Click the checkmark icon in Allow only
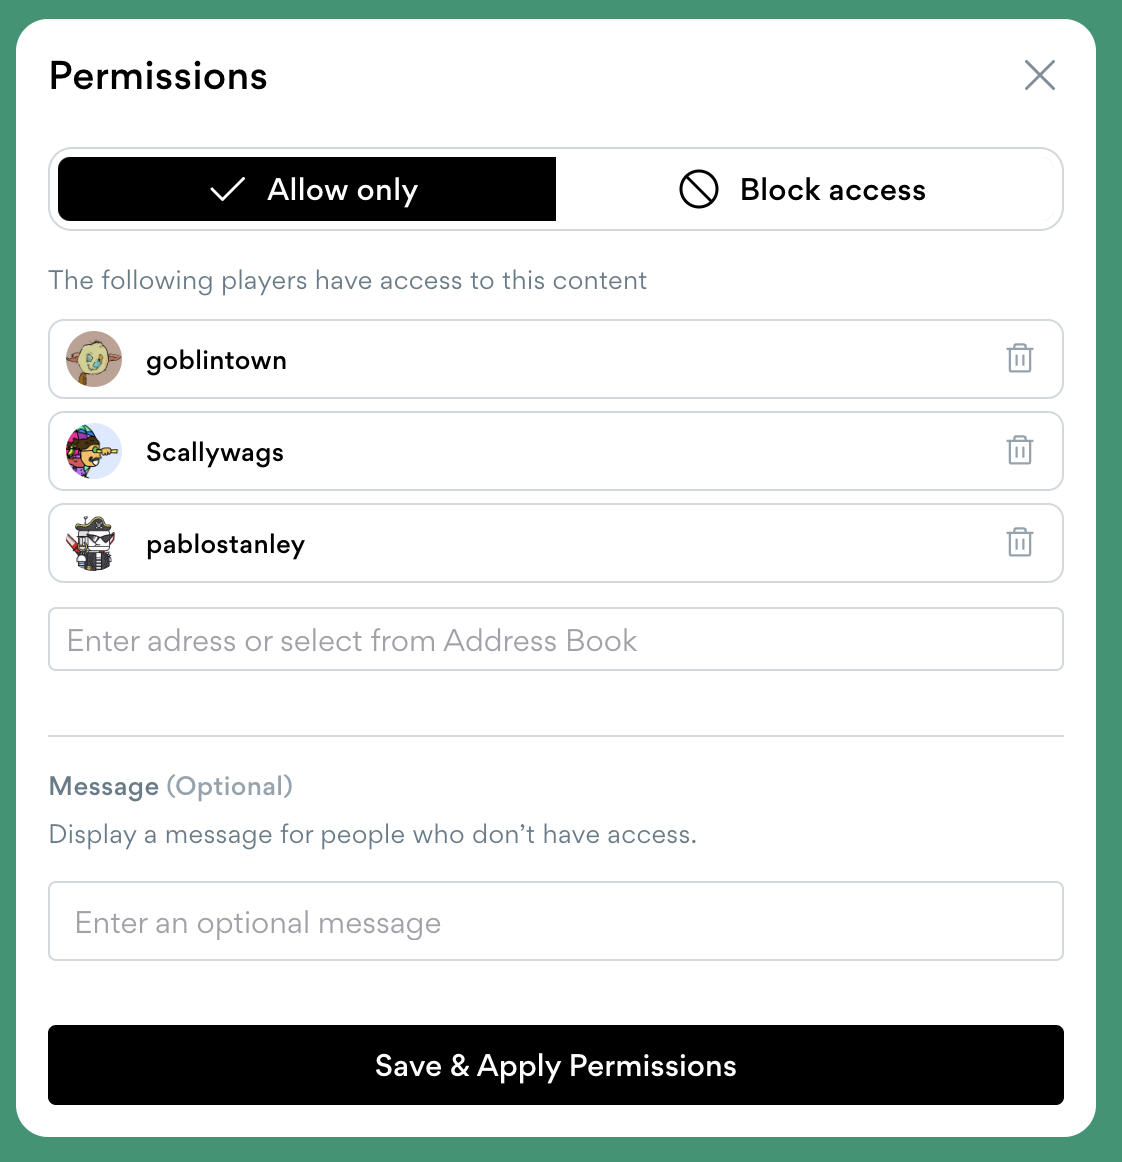Image resolution: width=1122 pixels, height=1162 pixels. [228, 189]
